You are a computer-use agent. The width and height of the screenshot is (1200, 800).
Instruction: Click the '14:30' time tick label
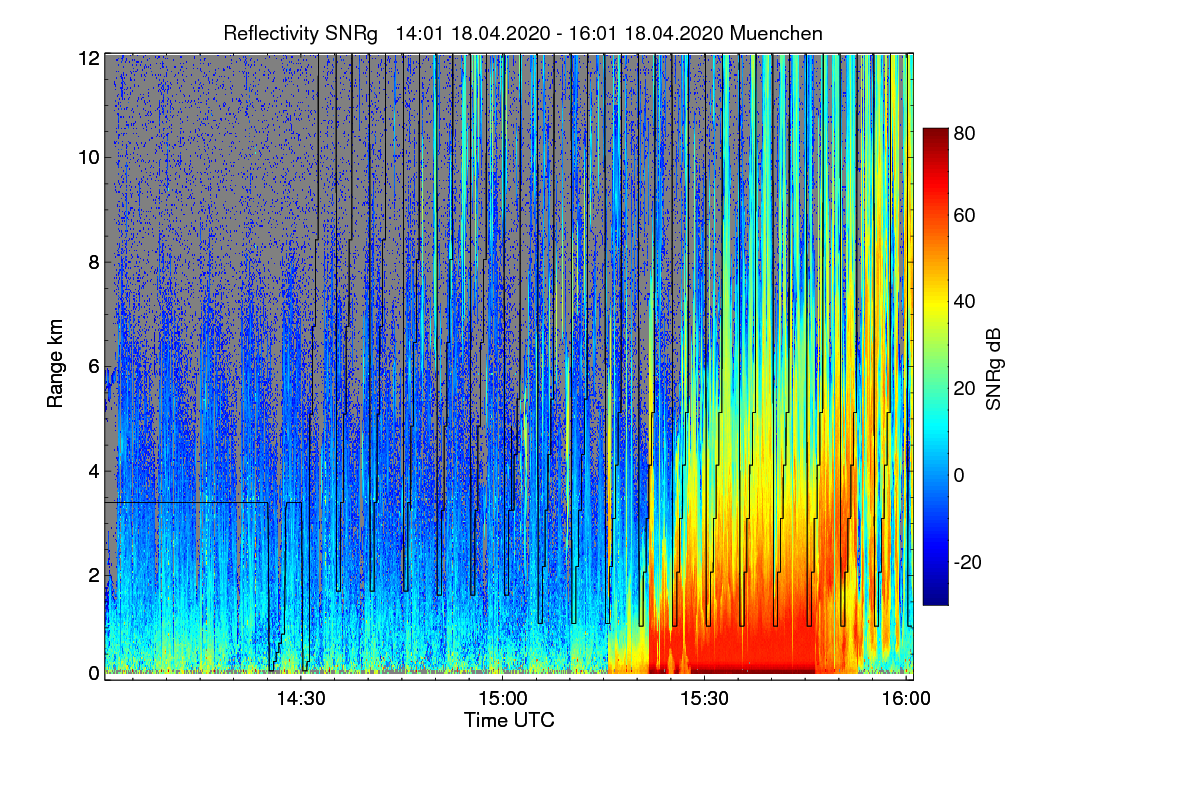click(301, 698)
